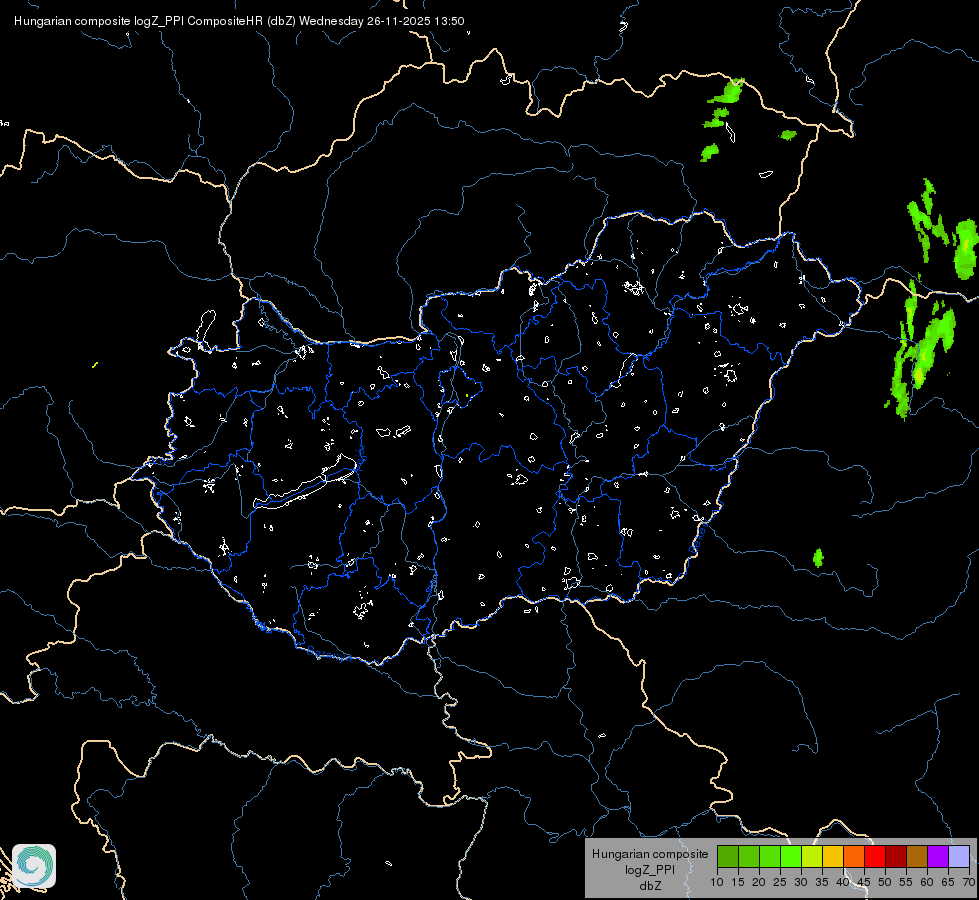Click the radar image title with timestamp

(x=239, y=21)
